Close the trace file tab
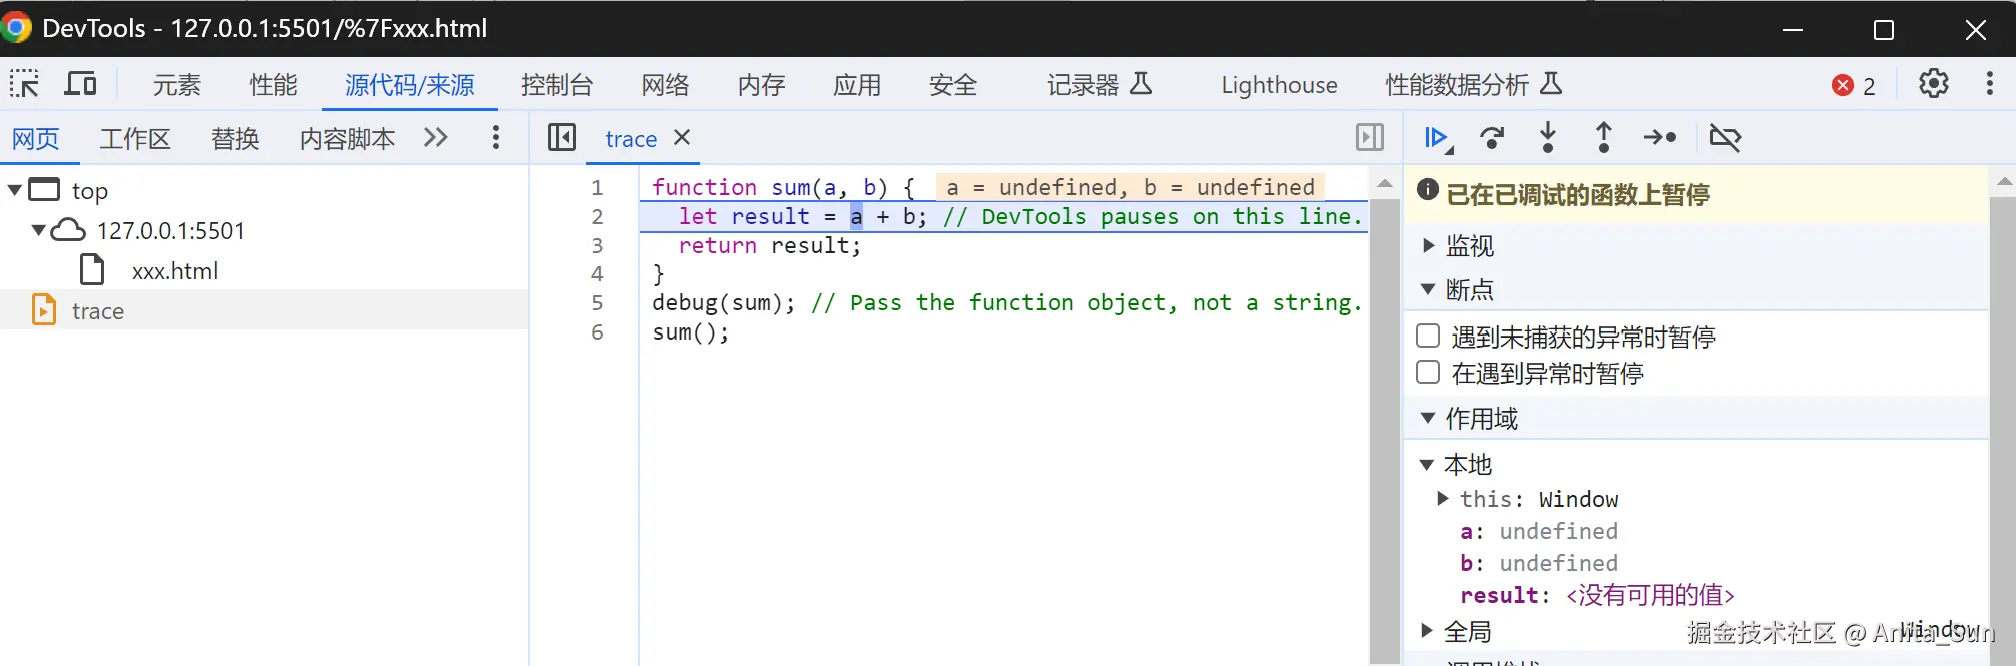2016x666 pixels. point(682,137)
